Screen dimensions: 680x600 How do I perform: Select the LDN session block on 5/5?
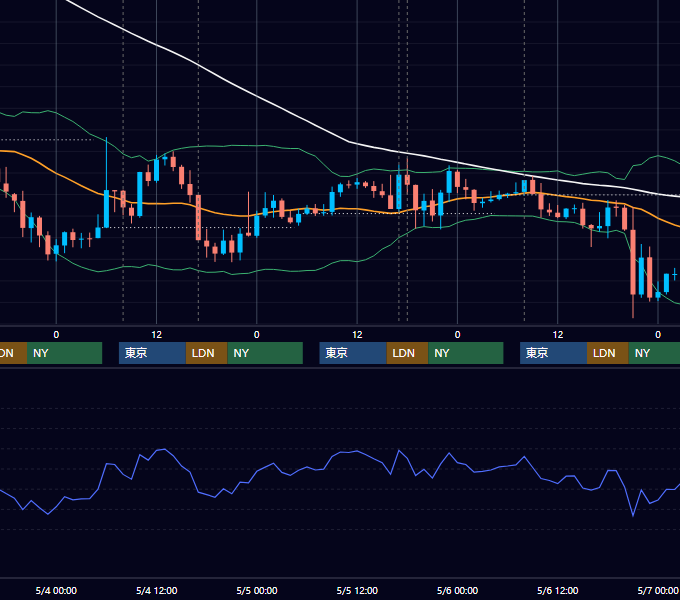click(407, 353)
